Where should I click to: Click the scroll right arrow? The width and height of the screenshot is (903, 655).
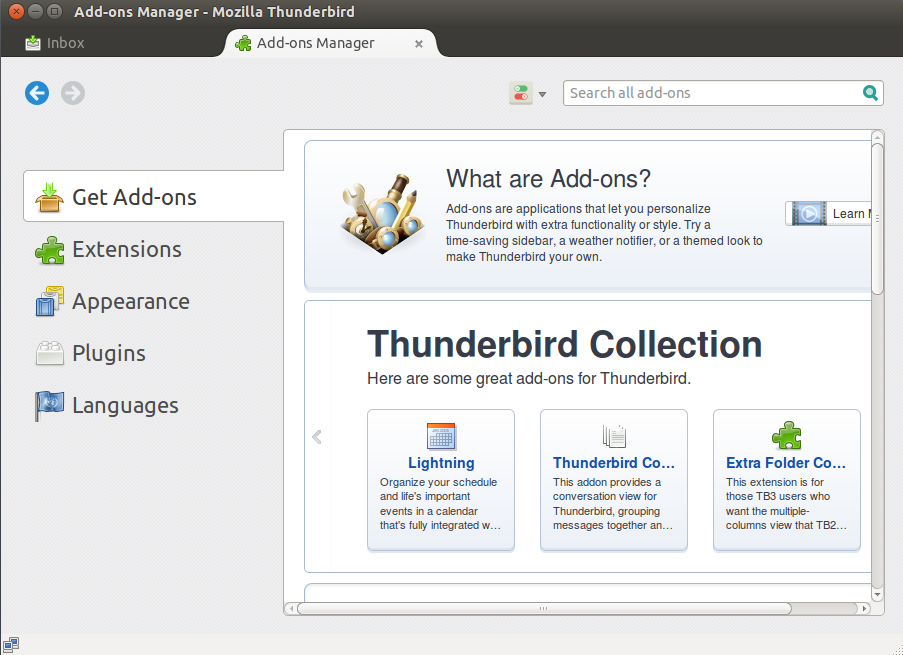864,608
